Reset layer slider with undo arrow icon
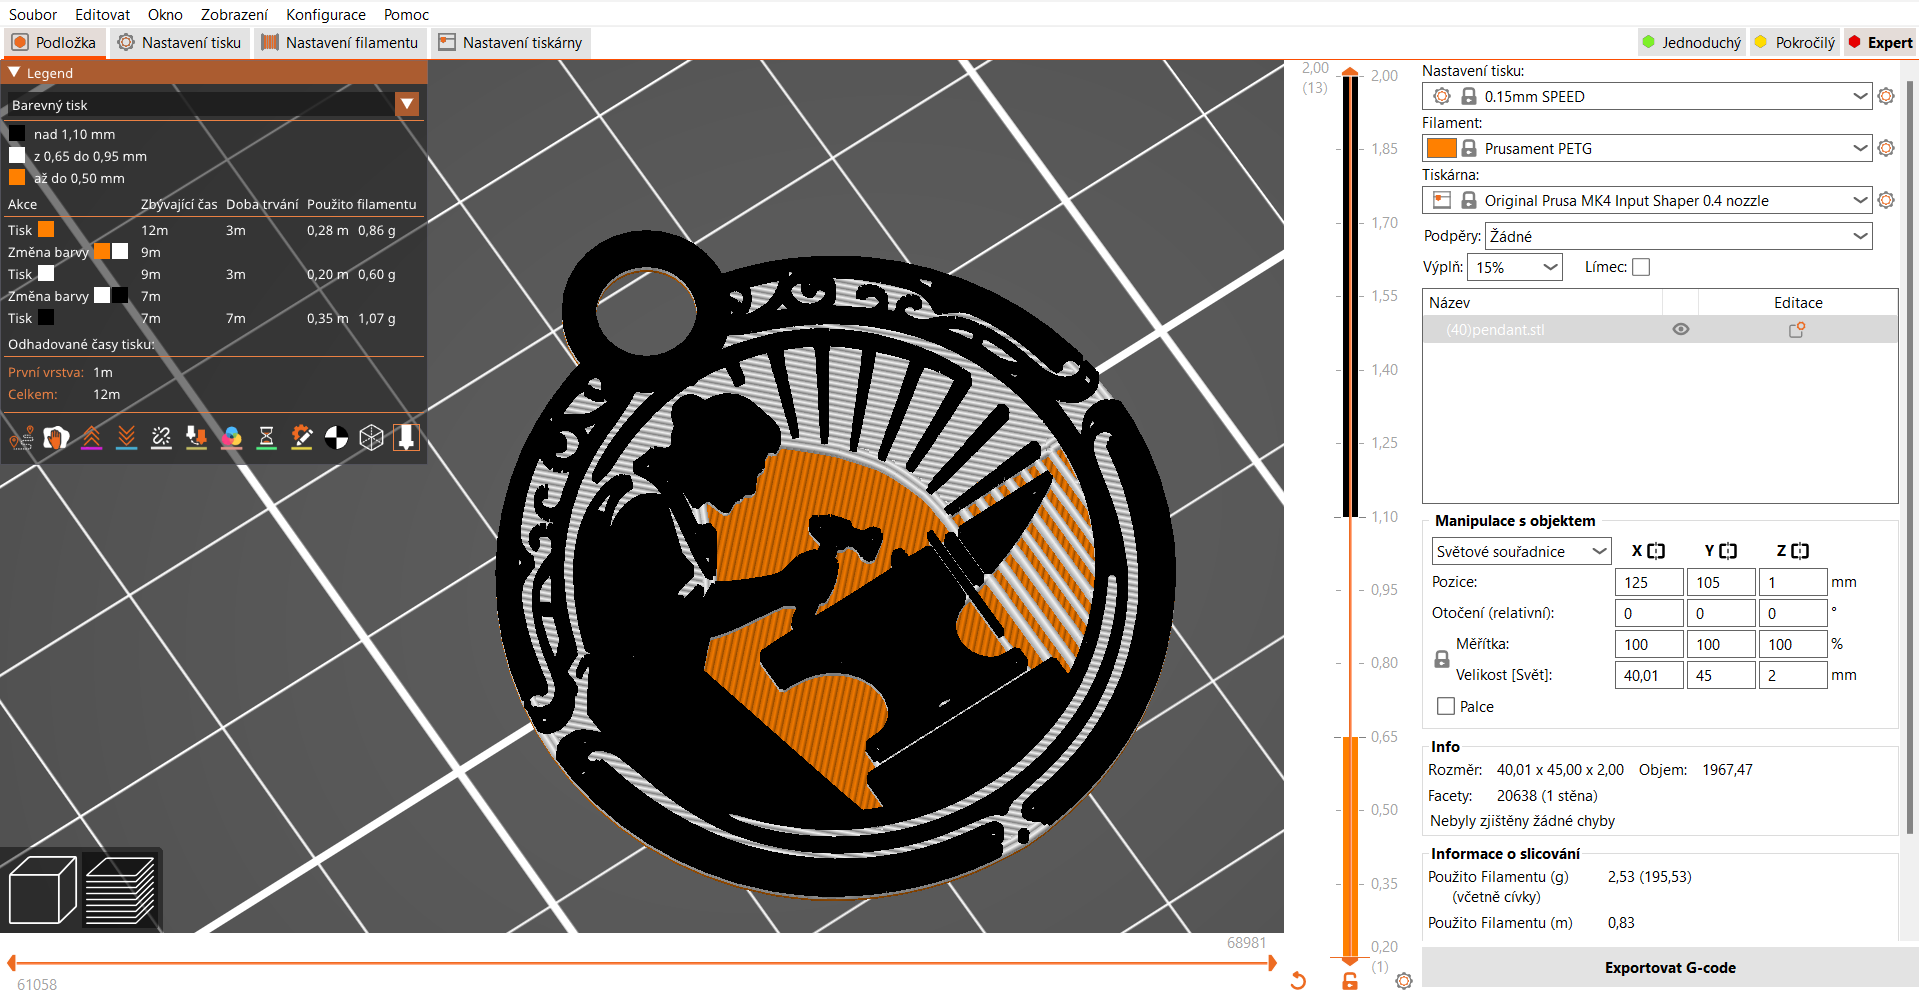The height and width of the screenshot is (993, 1919). point(1298,981)
